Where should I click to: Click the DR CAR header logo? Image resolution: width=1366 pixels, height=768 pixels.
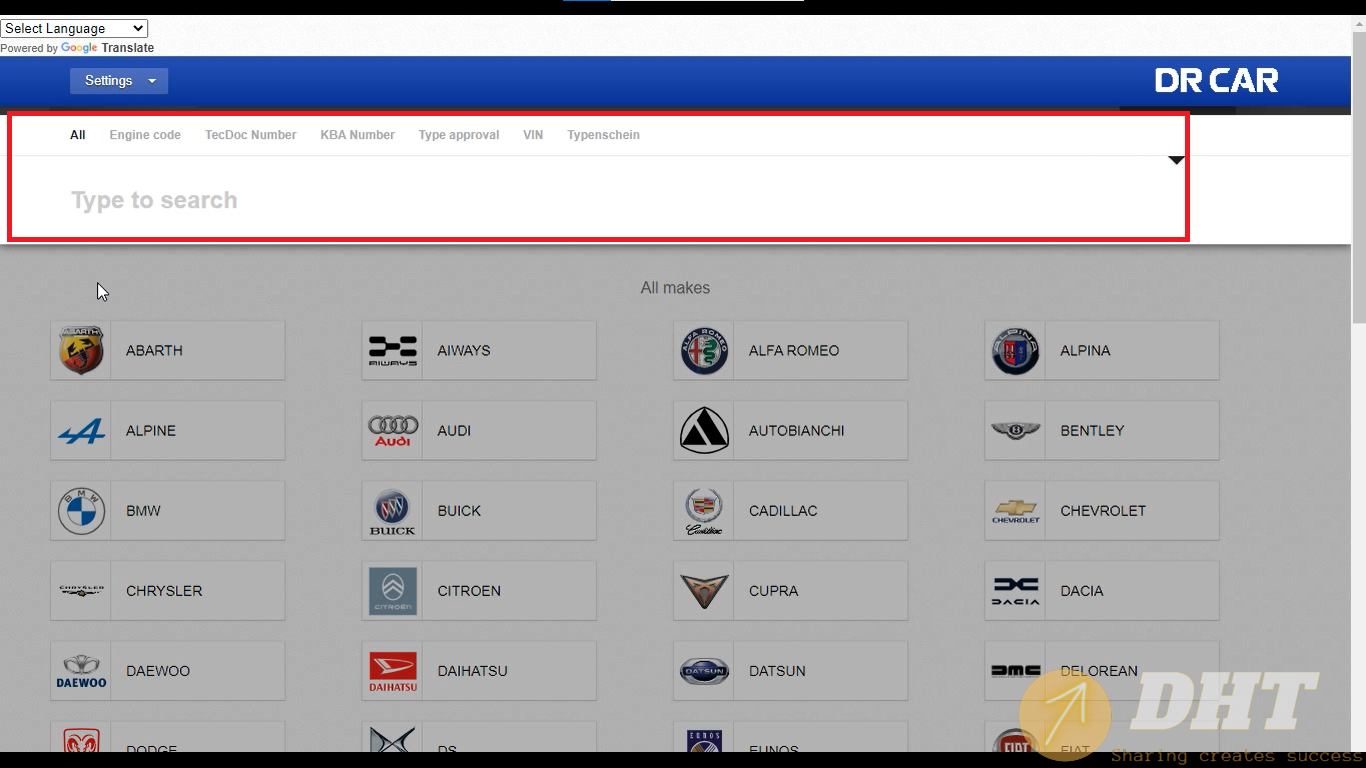tap(1216, 81)
